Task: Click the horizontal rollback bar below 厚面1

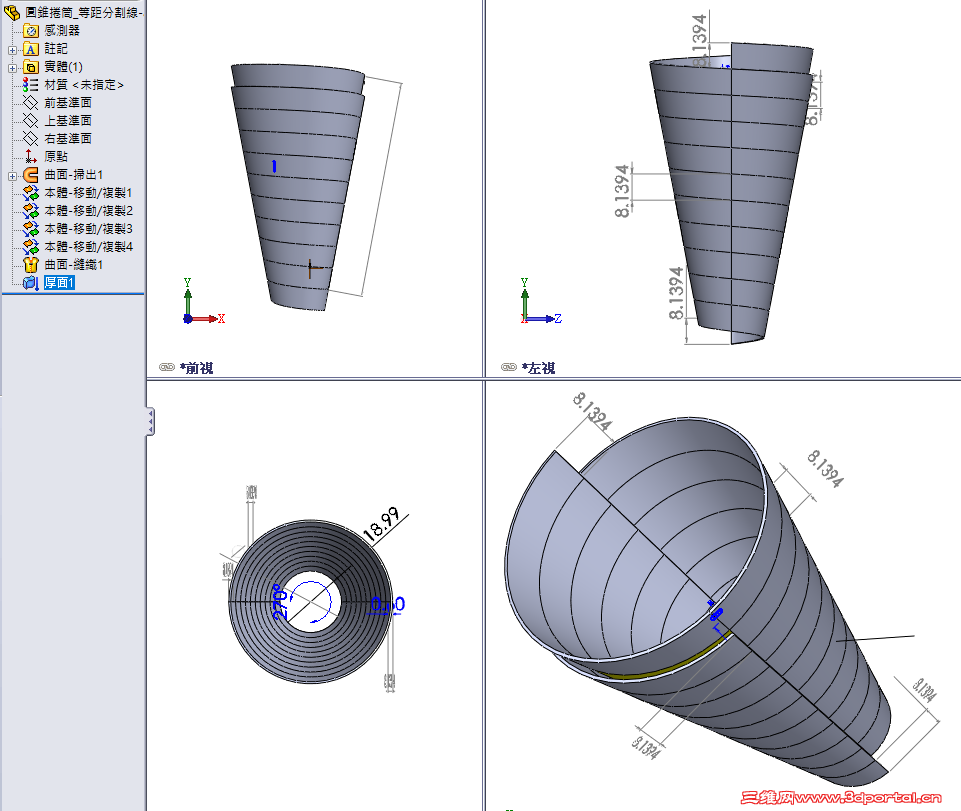Action: point(73,294)
